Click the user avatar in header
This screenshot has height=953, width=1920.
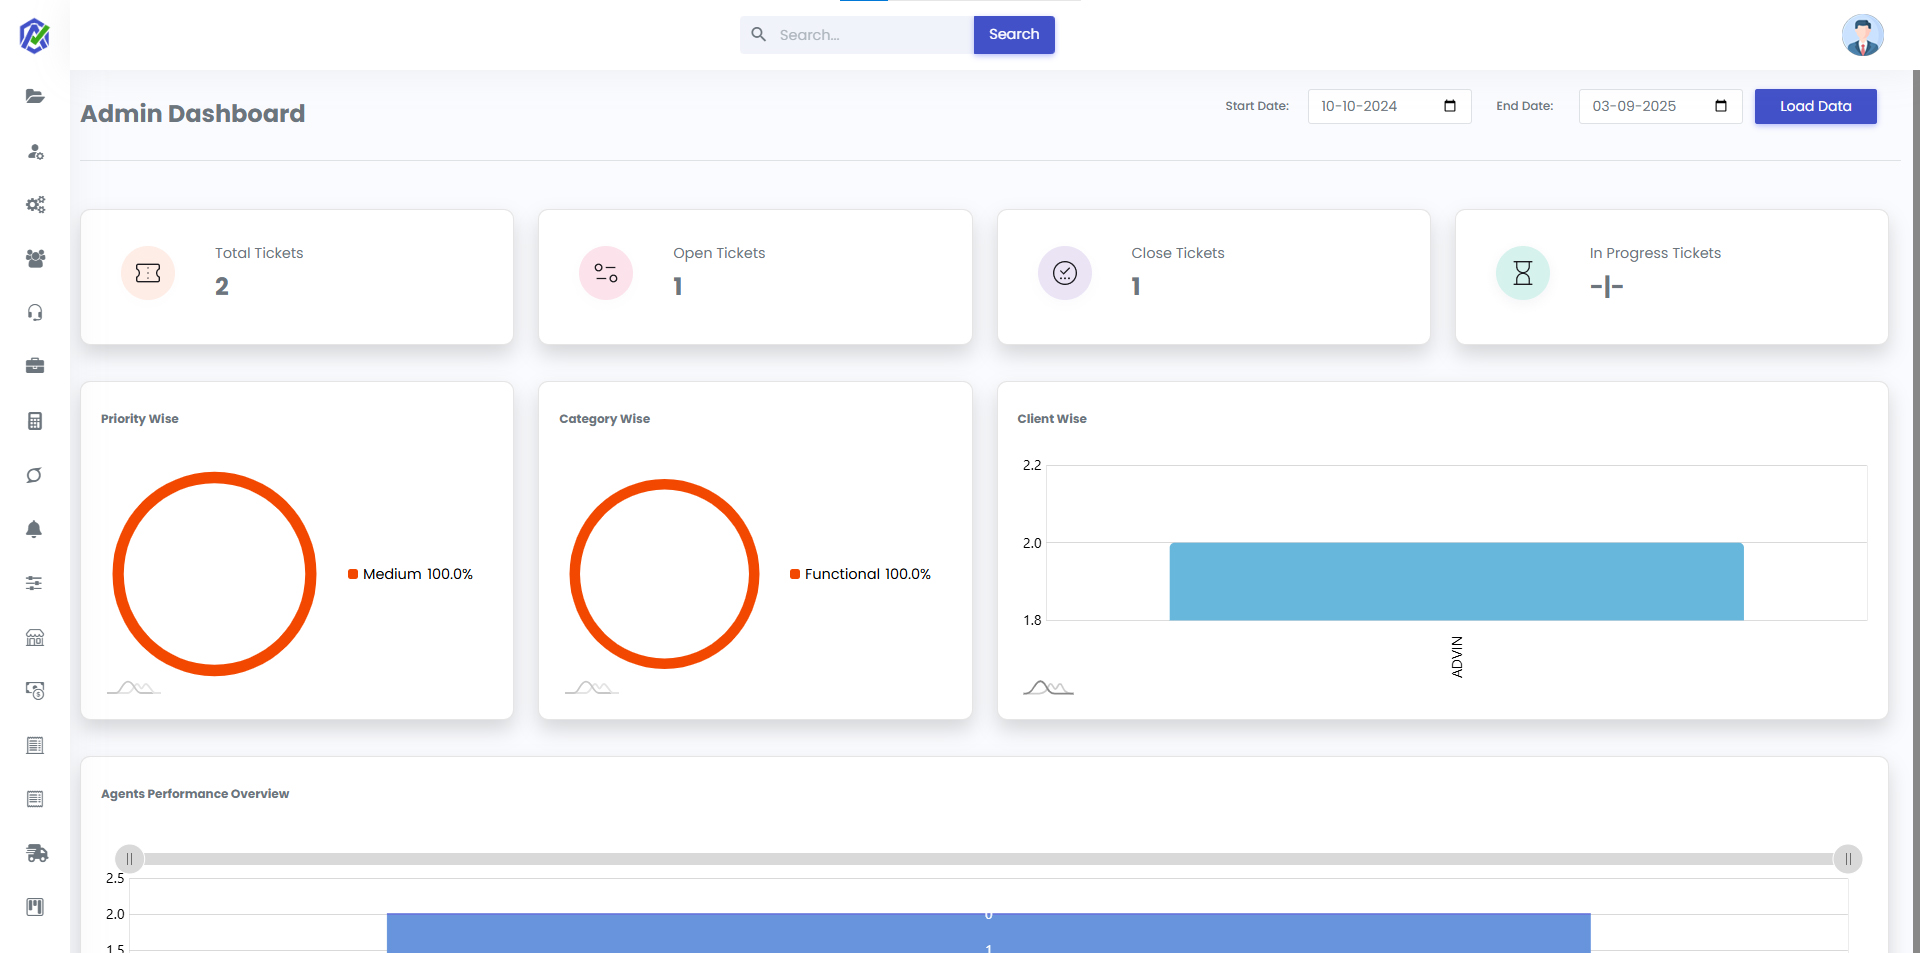pos(1863,36)
